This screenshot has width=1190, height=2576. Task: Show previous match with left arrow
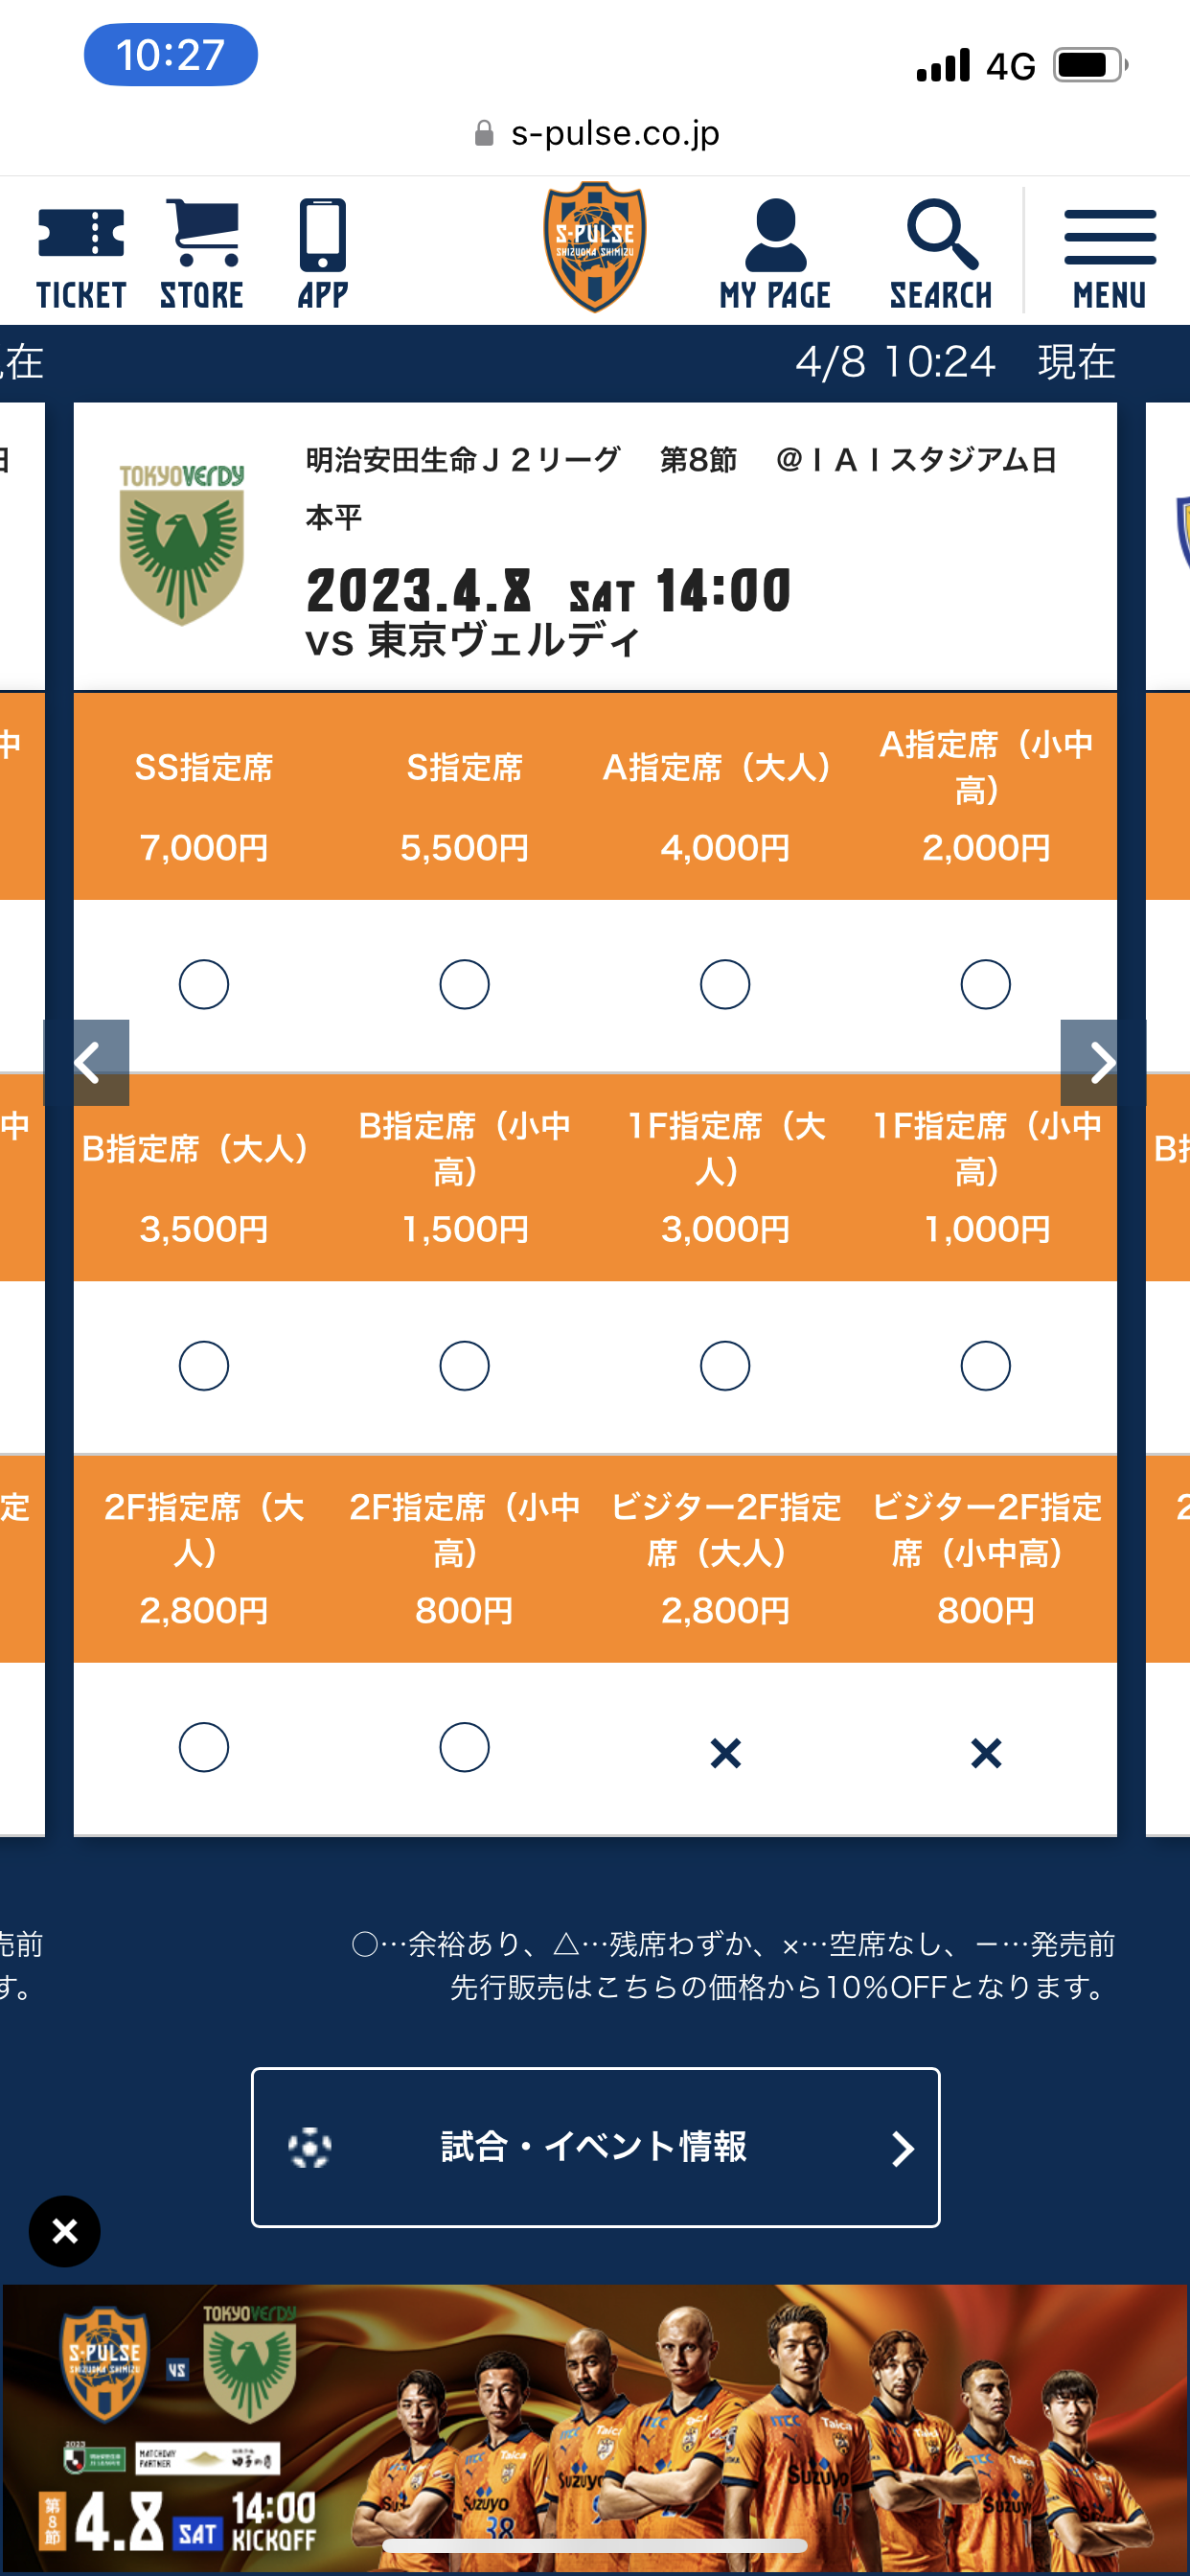click(x=87, y=1062)
